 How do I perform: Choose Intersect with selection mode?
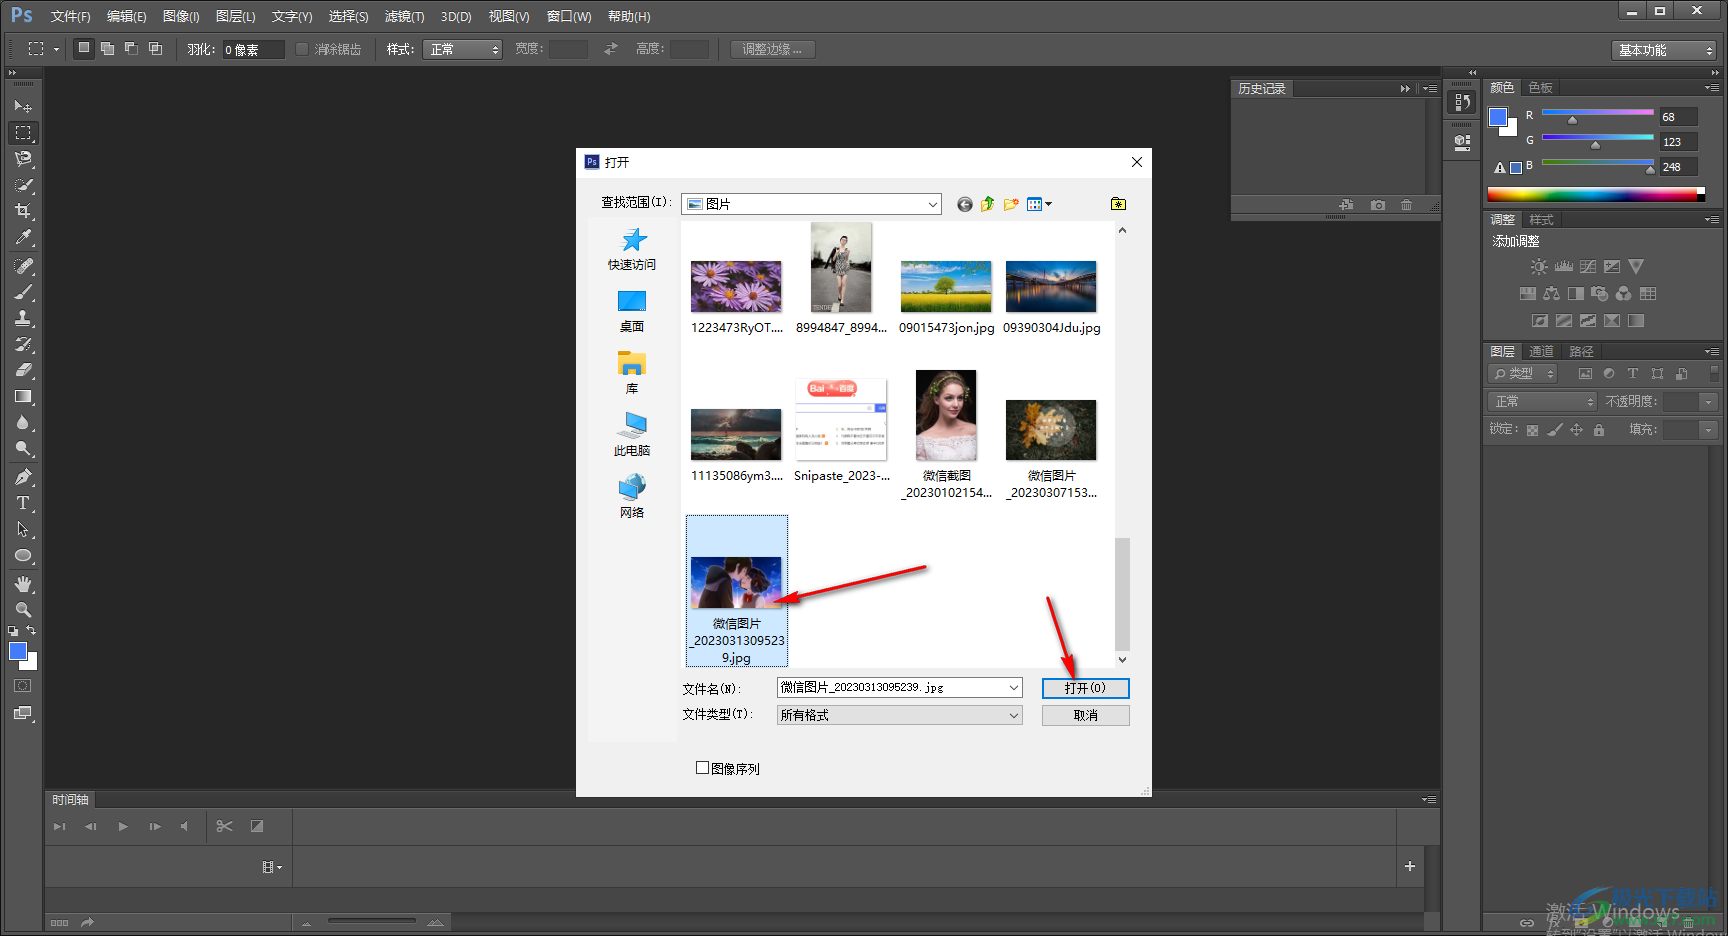pos(155,48)
